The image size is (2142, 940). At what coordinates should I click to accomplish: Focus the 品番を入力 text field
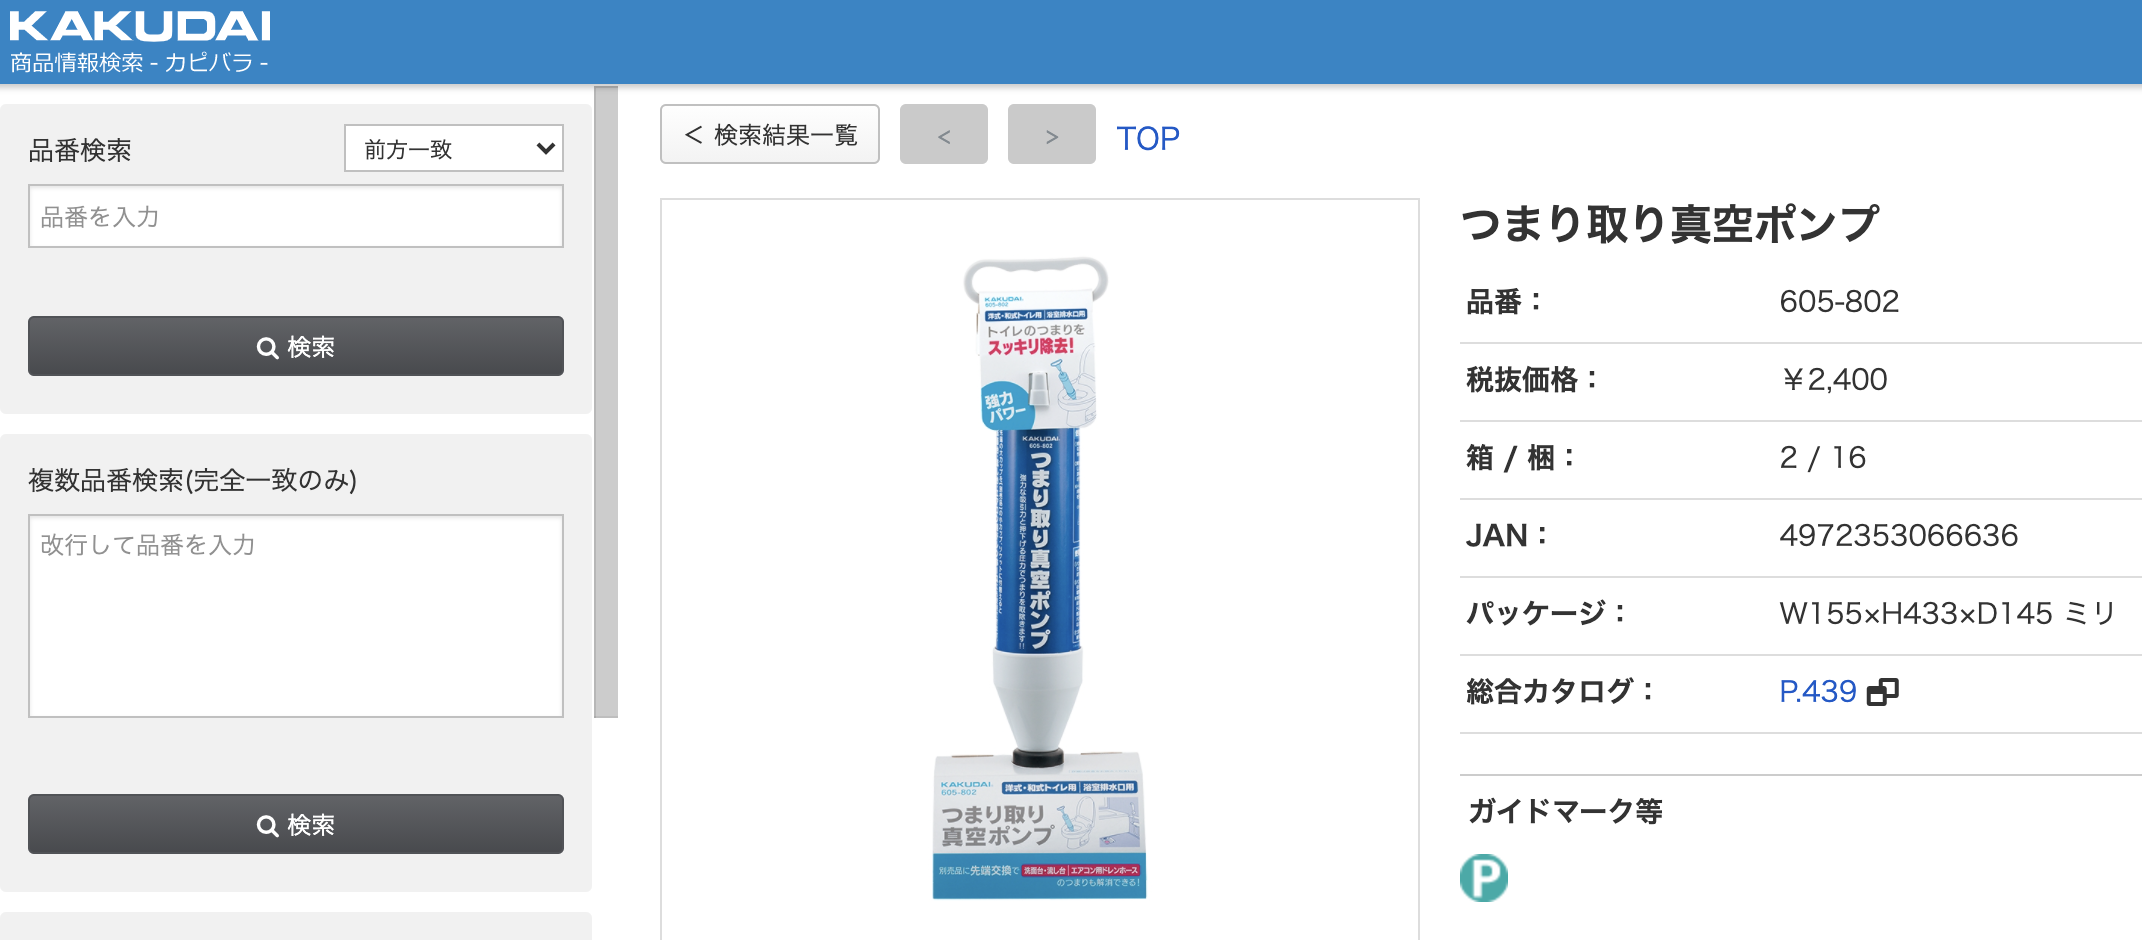(296, 216)
